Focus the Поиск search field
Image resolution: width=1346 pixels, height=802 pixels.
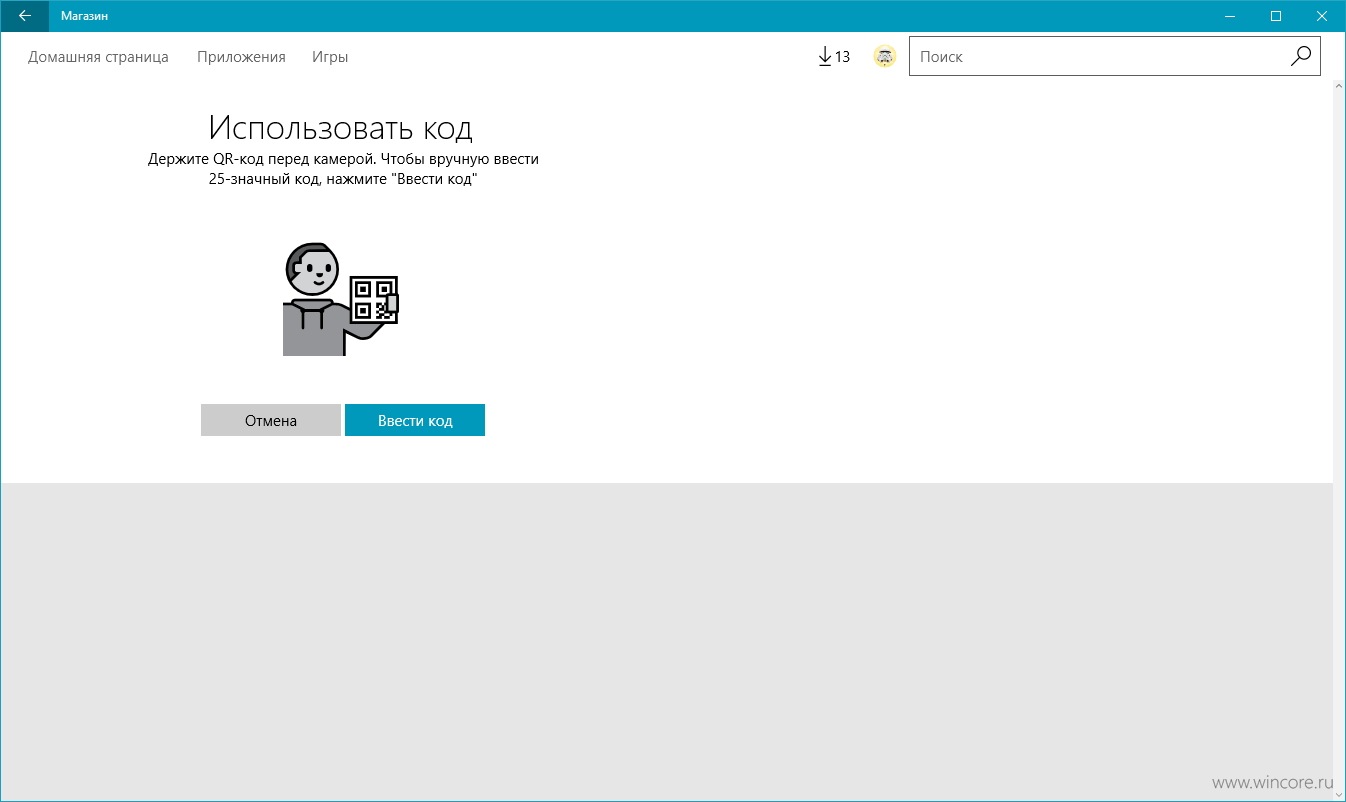pos(1114,57)
